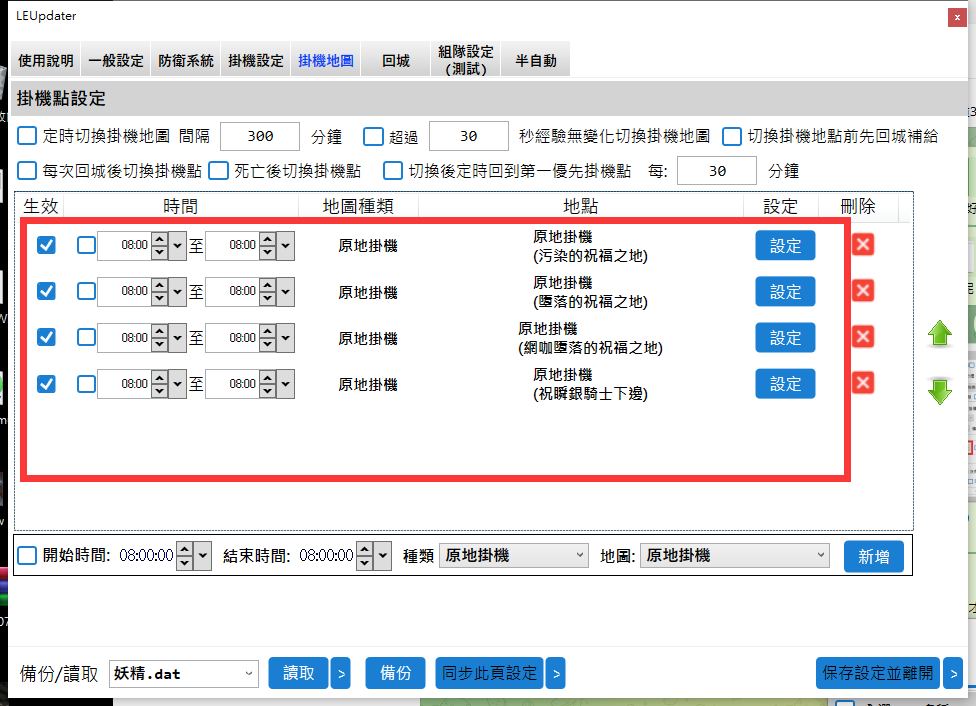976x706 pixels.
Task: Open end-time dropdown in 污染的祝福之地 row
Action: (286, 245)
